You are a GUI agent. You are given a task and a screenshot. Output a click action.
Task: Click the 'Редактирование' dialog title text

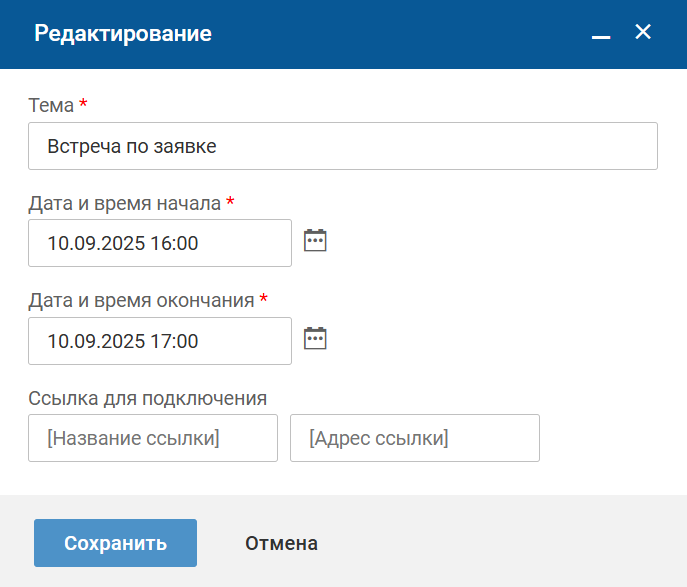click(x=123, y=34)
